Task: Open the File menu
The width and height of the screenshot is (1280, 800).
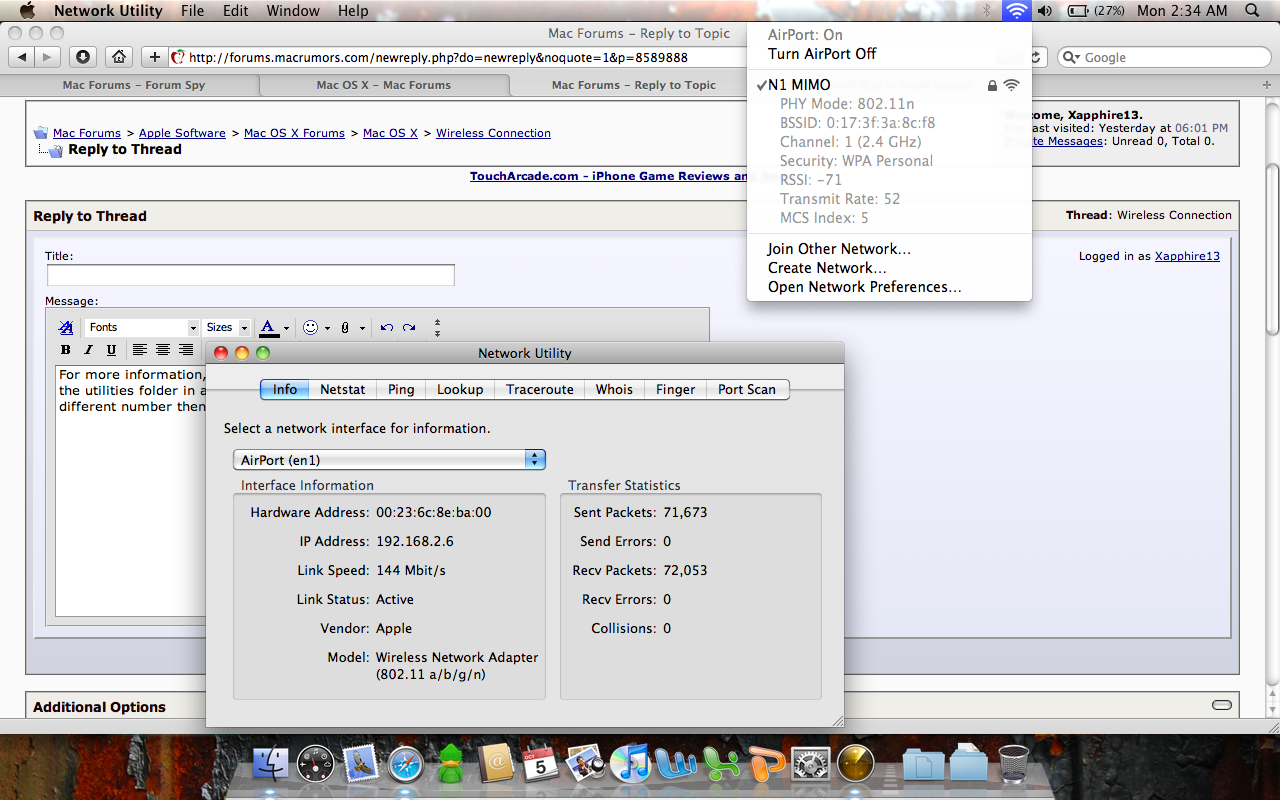Action: pyautogui.click(x=193, y=11)
